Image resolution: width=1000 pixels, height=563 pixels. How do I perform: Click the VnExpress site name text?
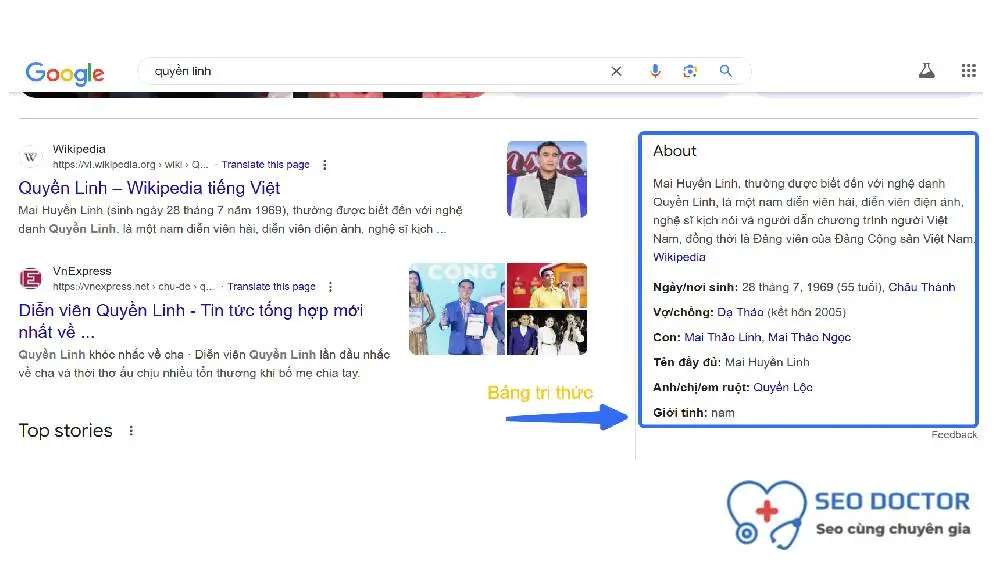coord(82,271)
